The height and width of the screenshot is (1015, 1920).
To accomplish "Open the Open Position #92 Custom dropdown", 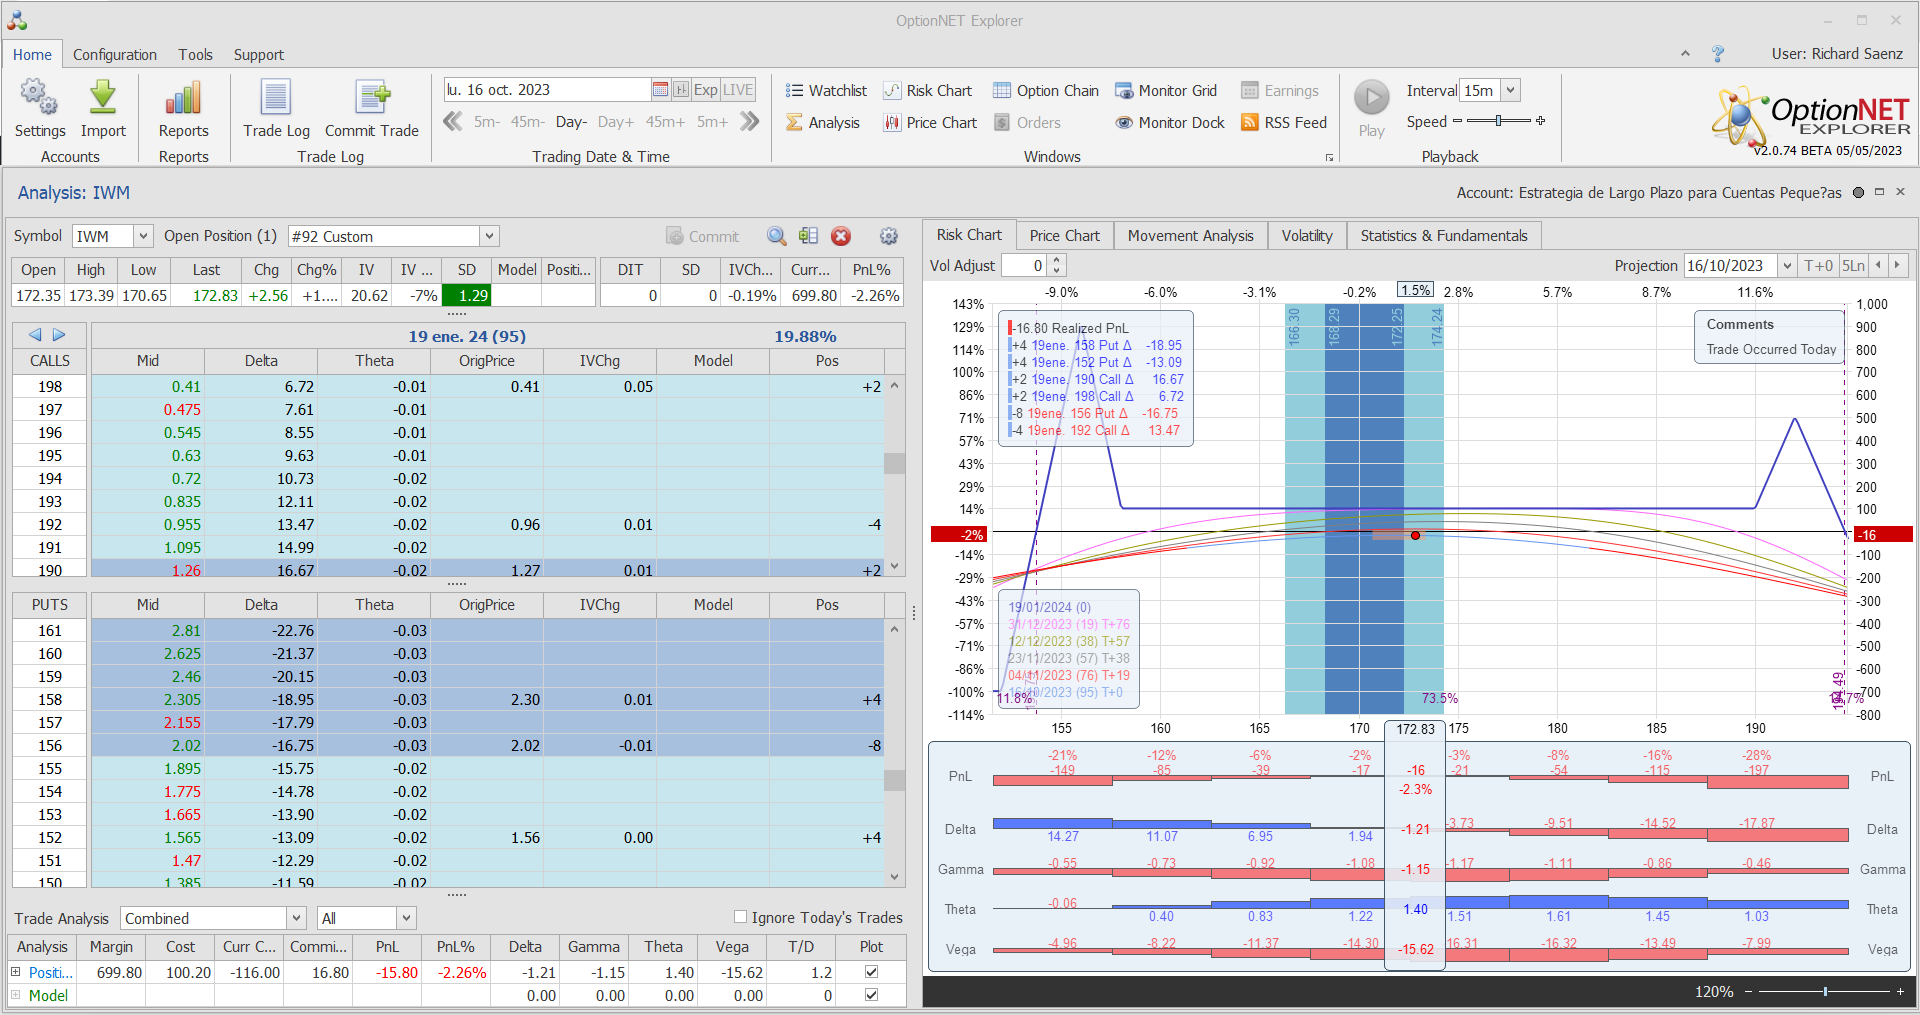I will click(489, 237).
